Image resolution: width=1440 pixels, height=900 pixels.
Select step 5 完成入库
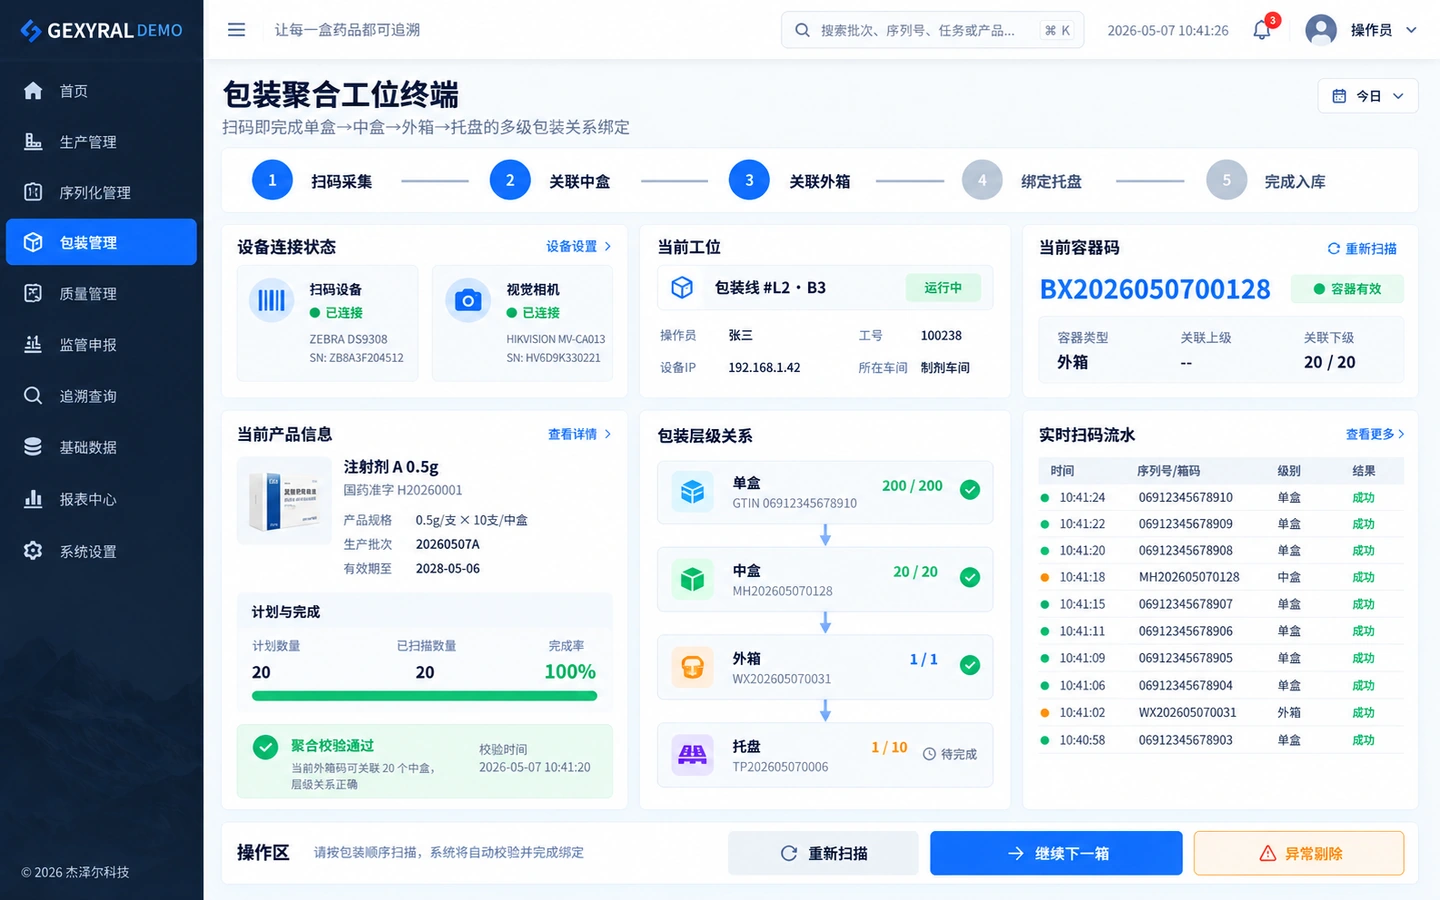coord(1266,181)
